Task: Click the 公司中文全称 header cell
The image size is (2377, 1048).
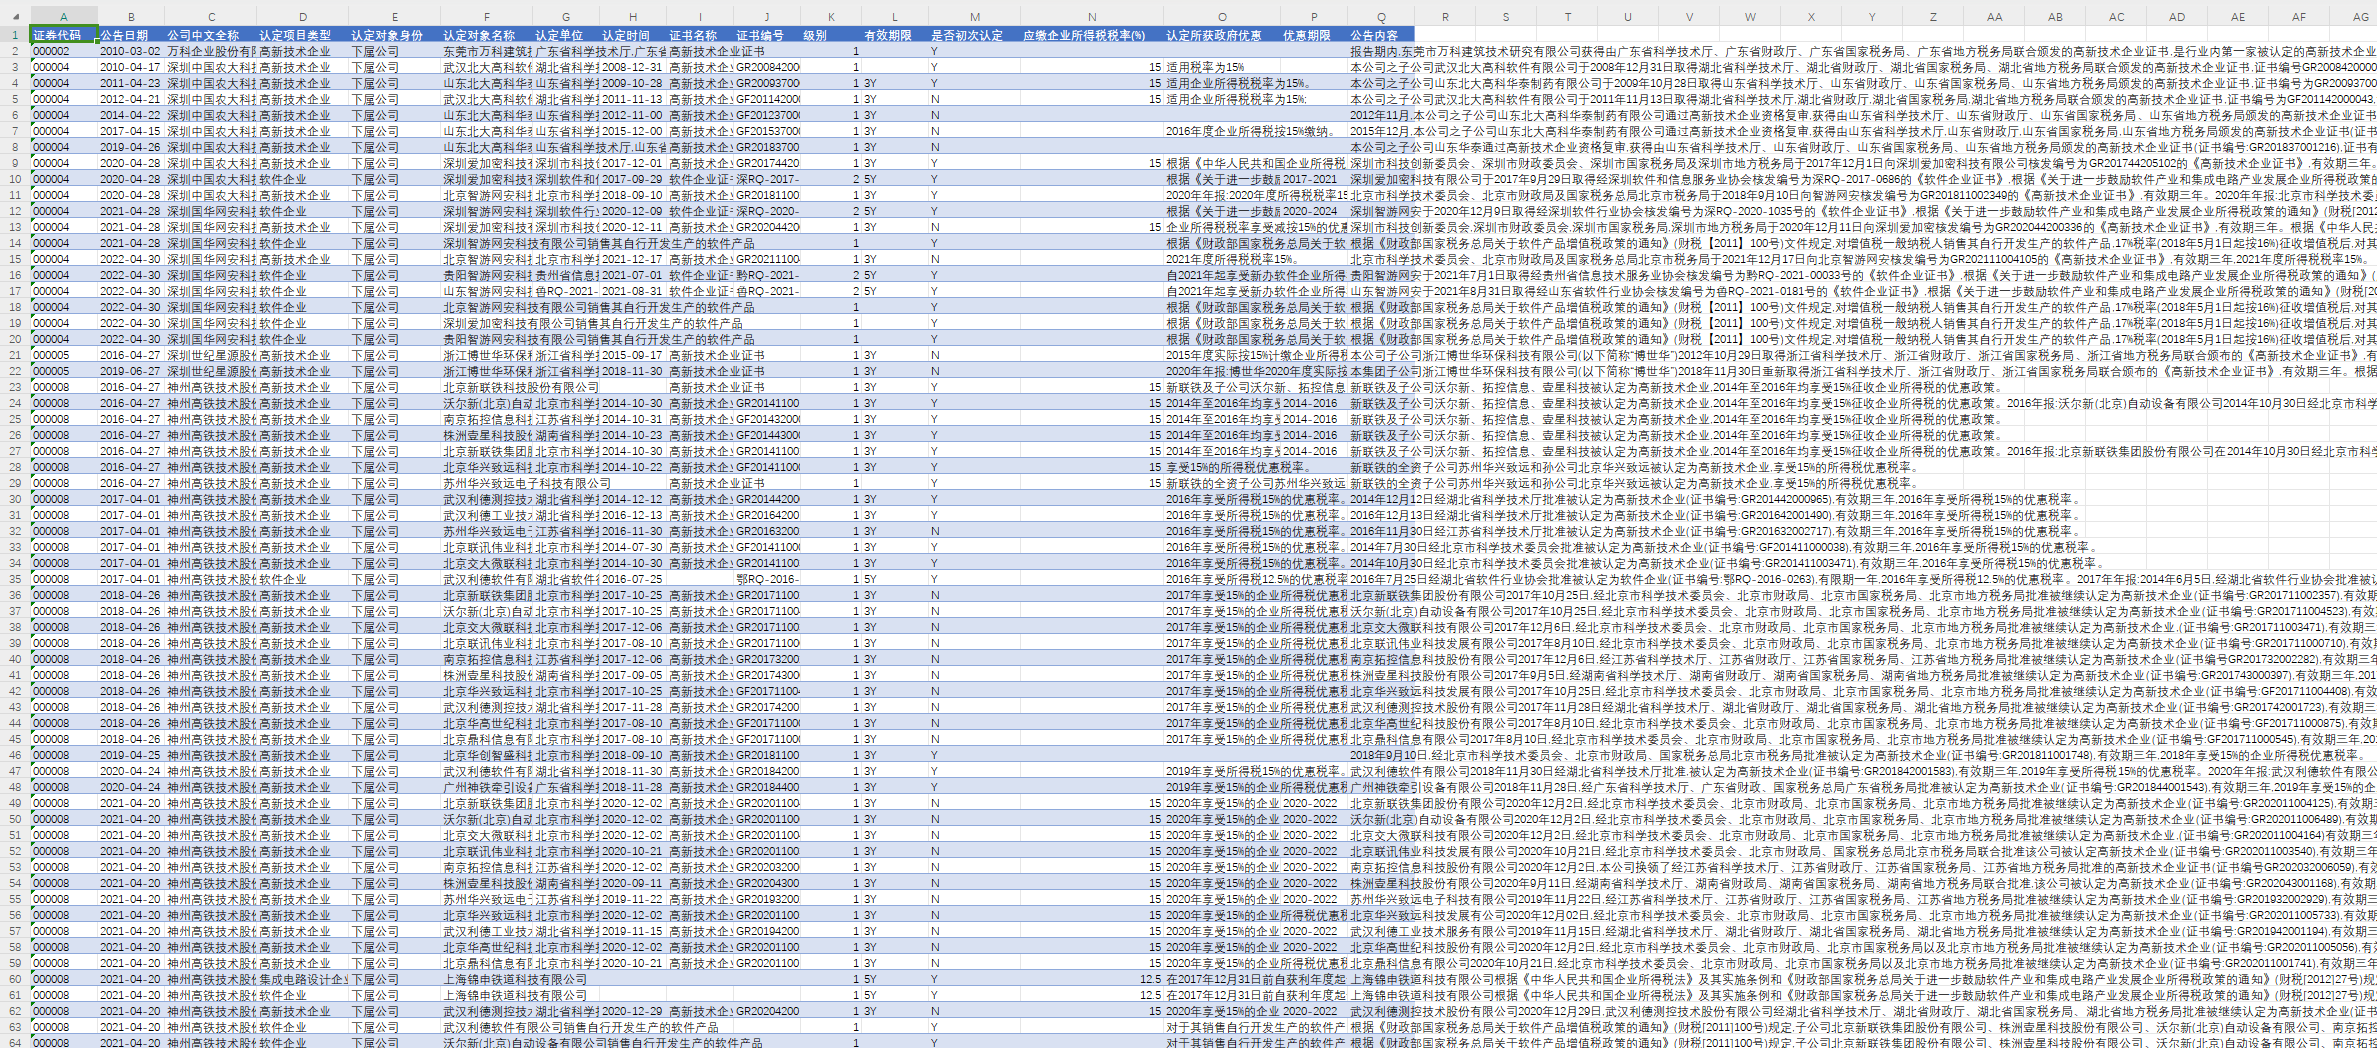Action: [211, 35]
